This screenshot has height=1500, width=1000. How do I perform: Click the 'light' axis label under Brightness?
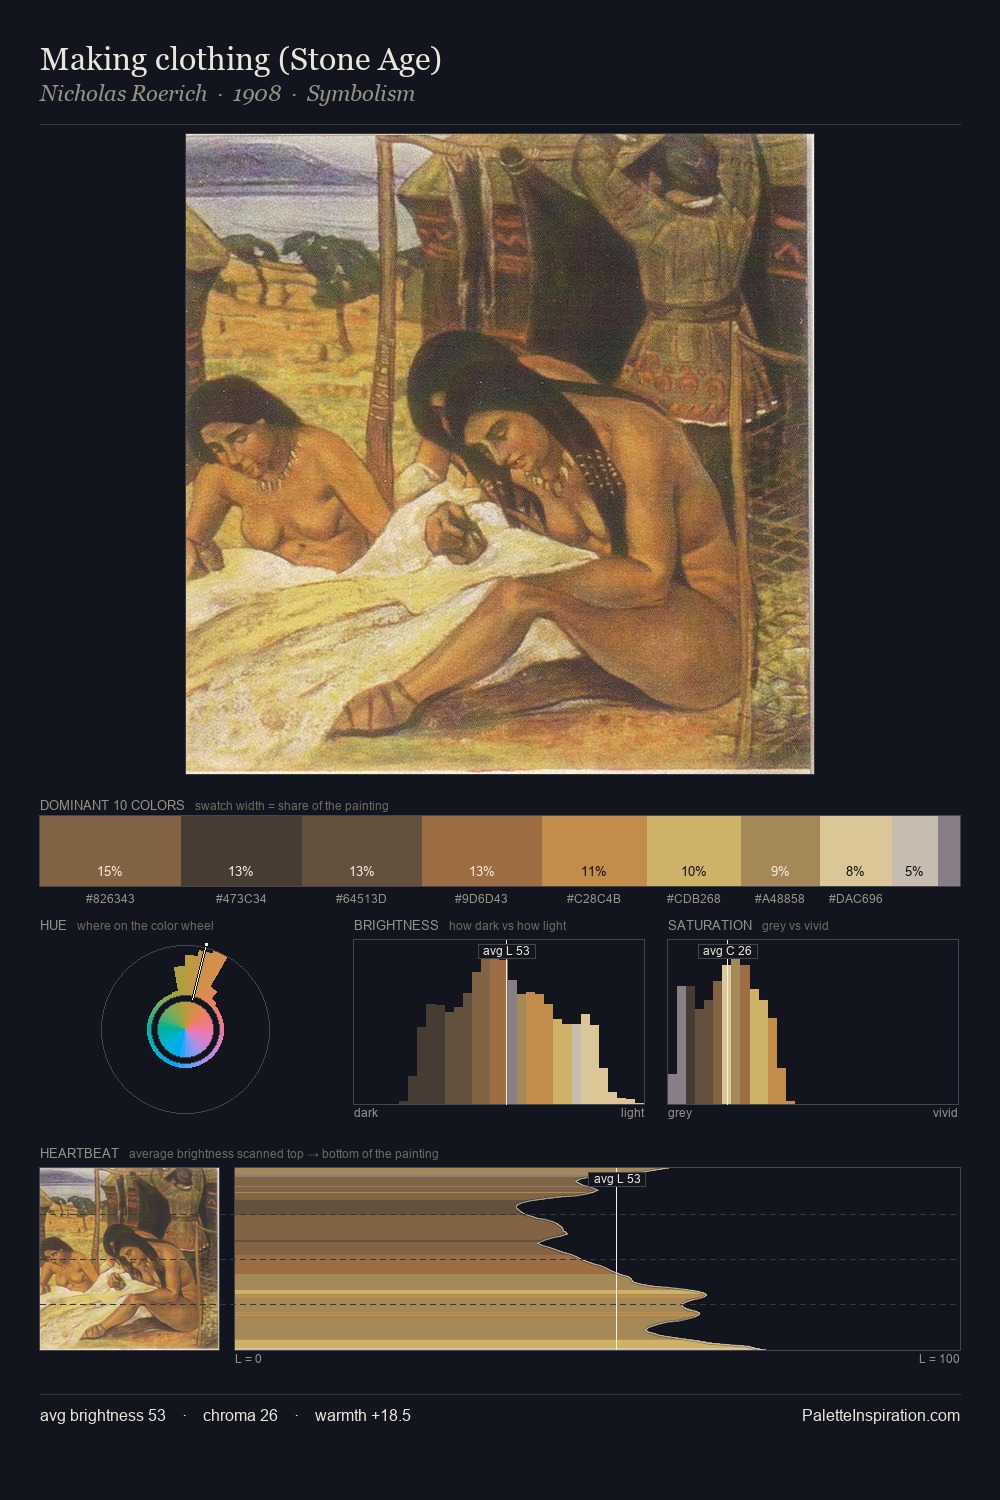[x=633, y=1113]
